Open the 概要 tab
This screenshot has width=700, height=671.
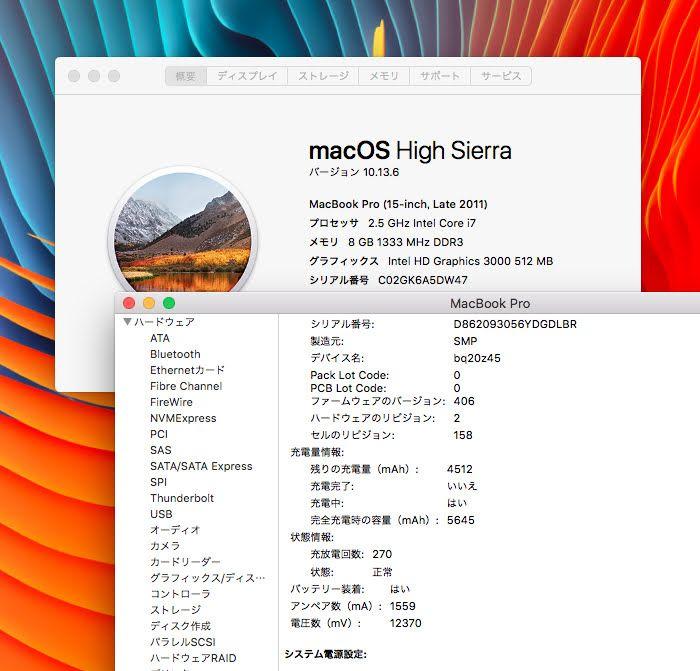[186, 76]
